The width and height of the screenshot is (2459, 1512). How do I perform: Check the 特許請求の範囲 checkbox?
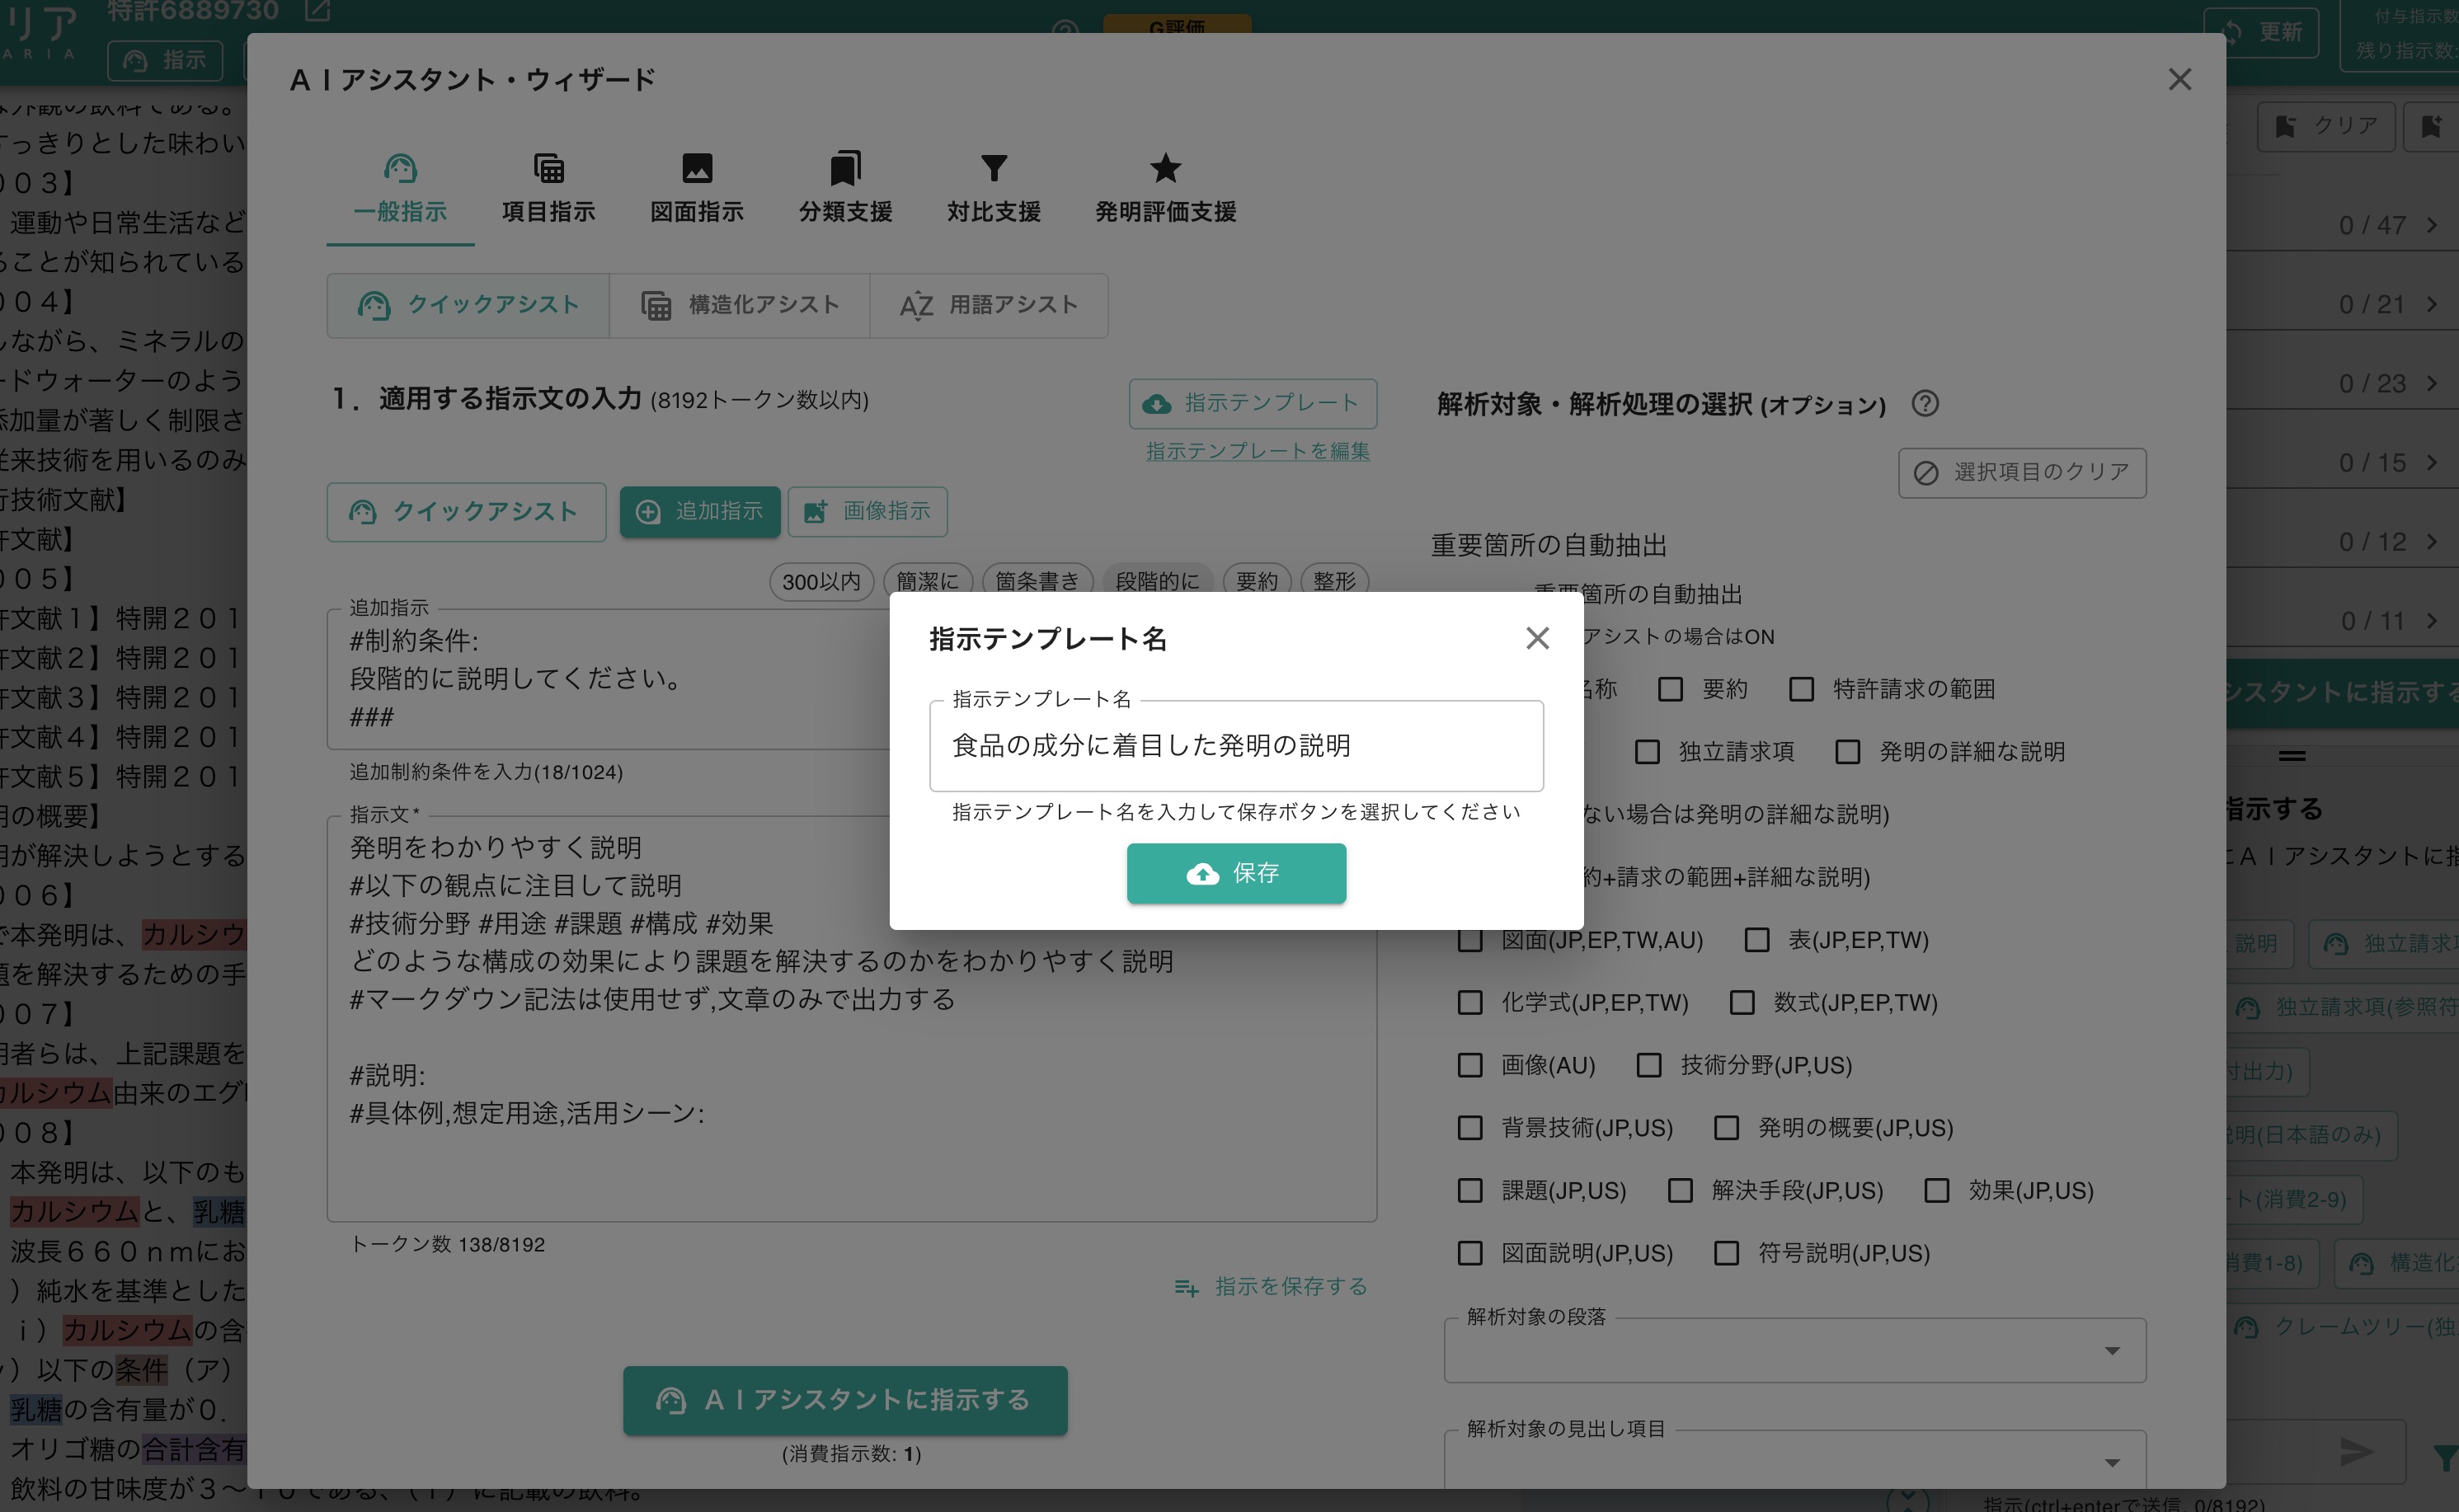pos(1801,689)
